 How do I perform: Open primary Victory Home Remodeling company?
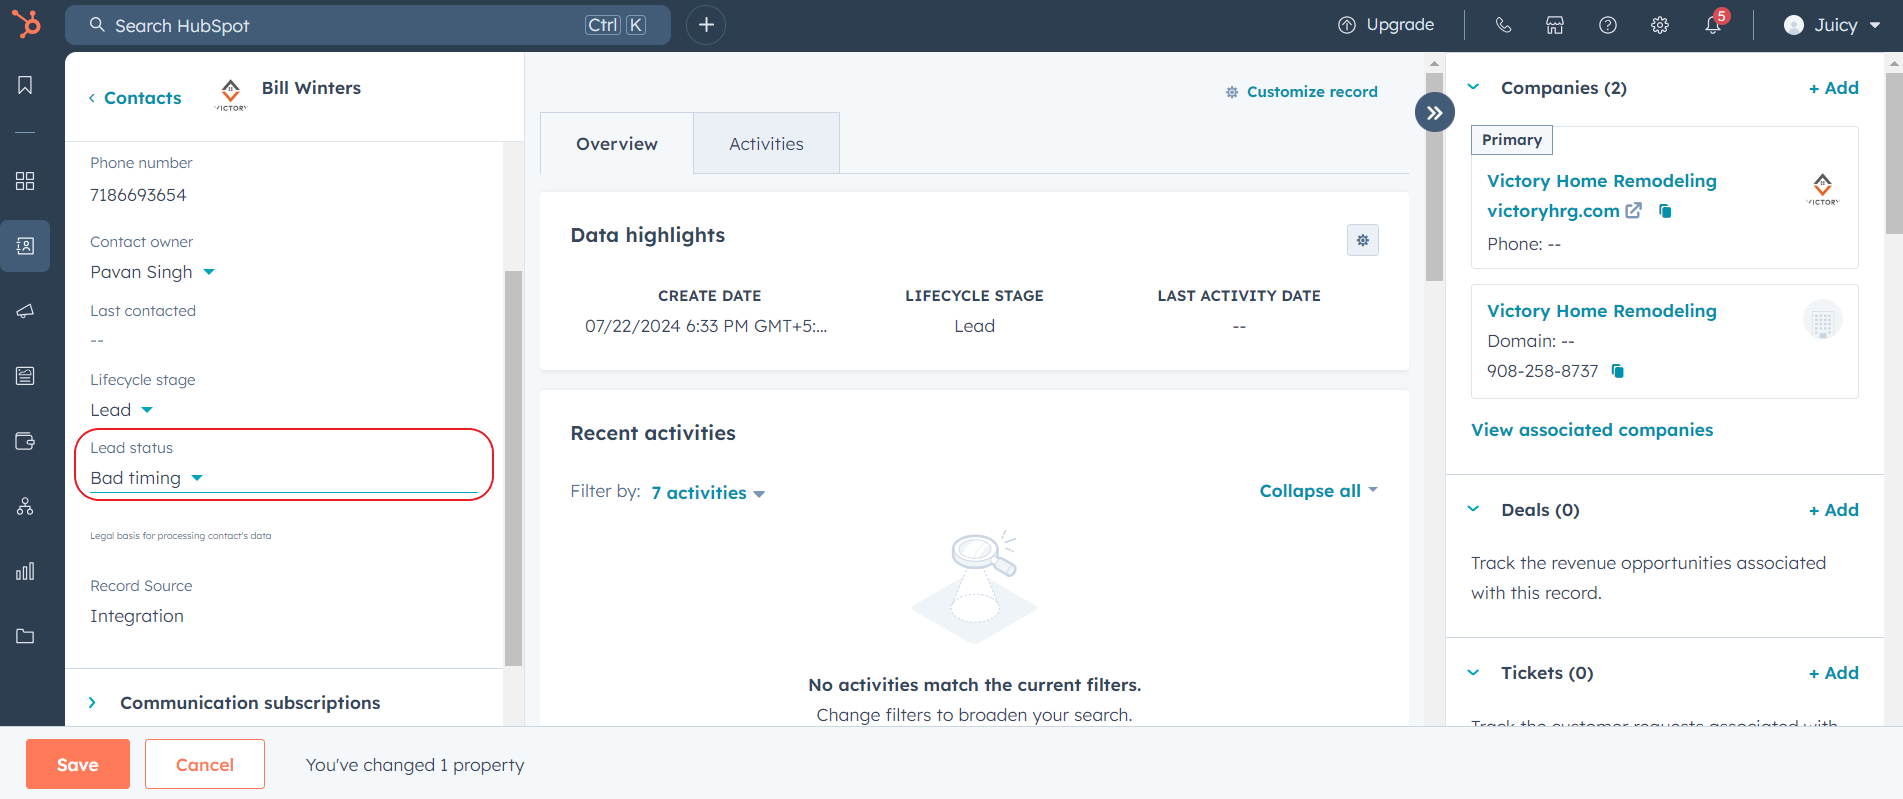pyautogui.click(x=1601, y=181)
